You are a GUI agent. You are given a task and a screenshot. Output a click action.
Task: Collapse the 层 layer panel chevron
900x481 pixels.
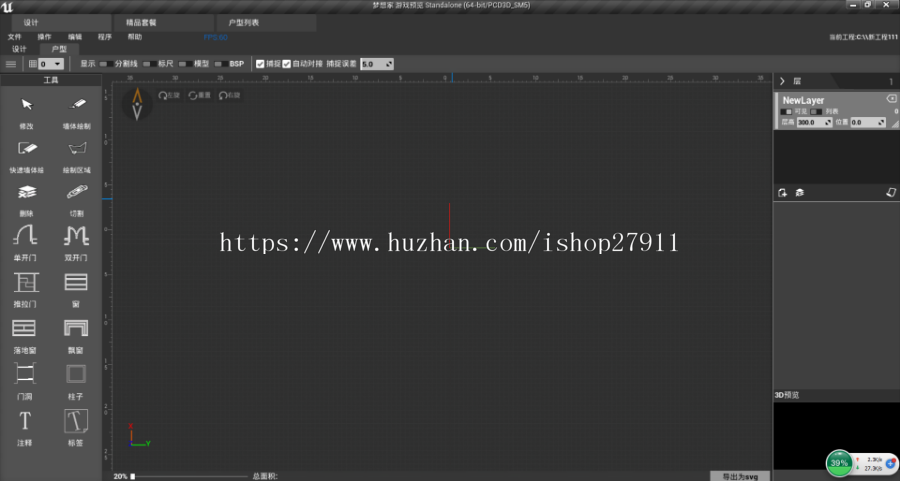(782, 81)
